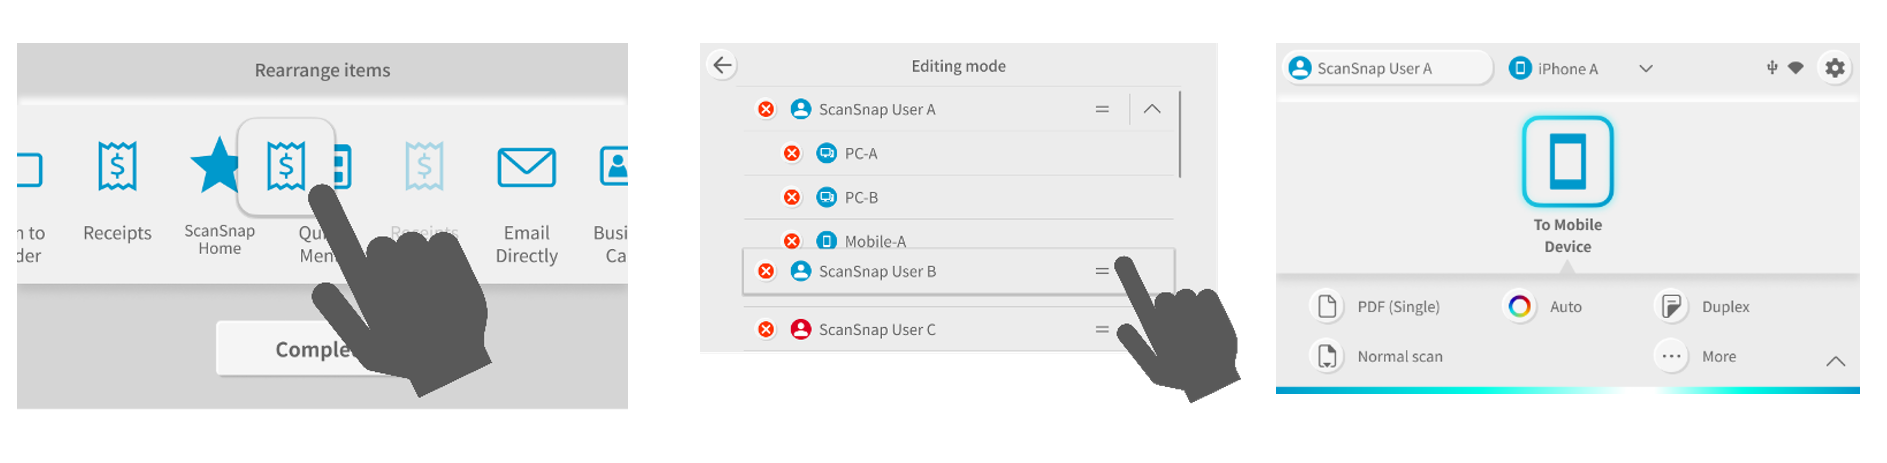Click the PDF (Single) file format icon
Viewport: 1887px width, 463px height.
tap(1327, 307)
